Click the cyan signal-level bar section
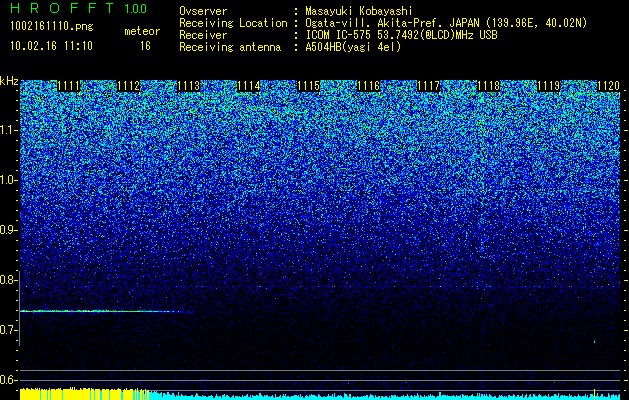The image size is (629, 400). (x=385, y=396)
